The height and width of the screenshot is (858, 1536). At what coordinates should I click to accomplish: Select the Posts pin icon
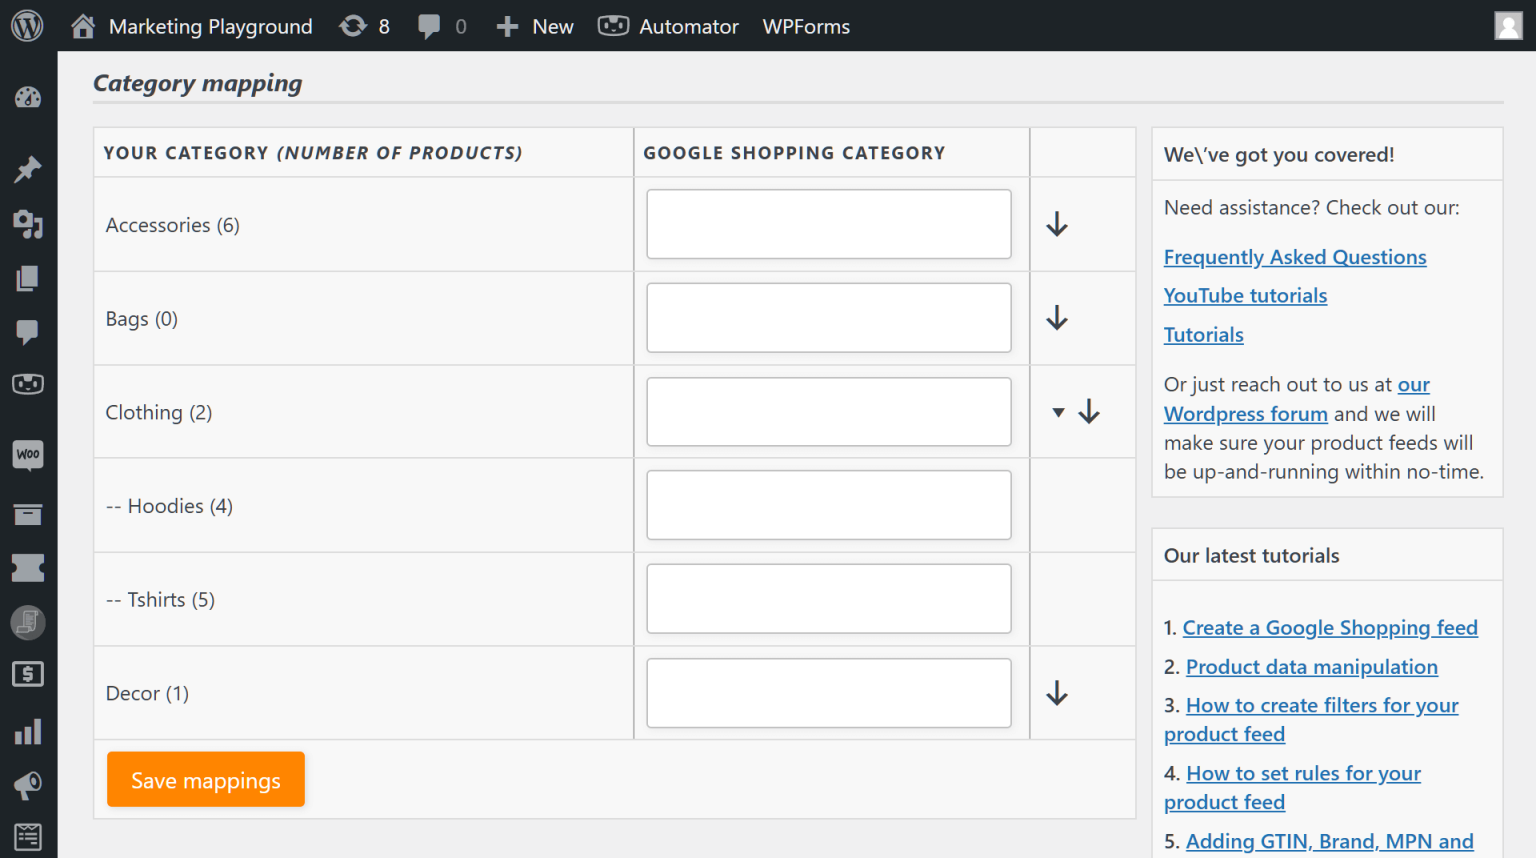(x=28, y=169)
